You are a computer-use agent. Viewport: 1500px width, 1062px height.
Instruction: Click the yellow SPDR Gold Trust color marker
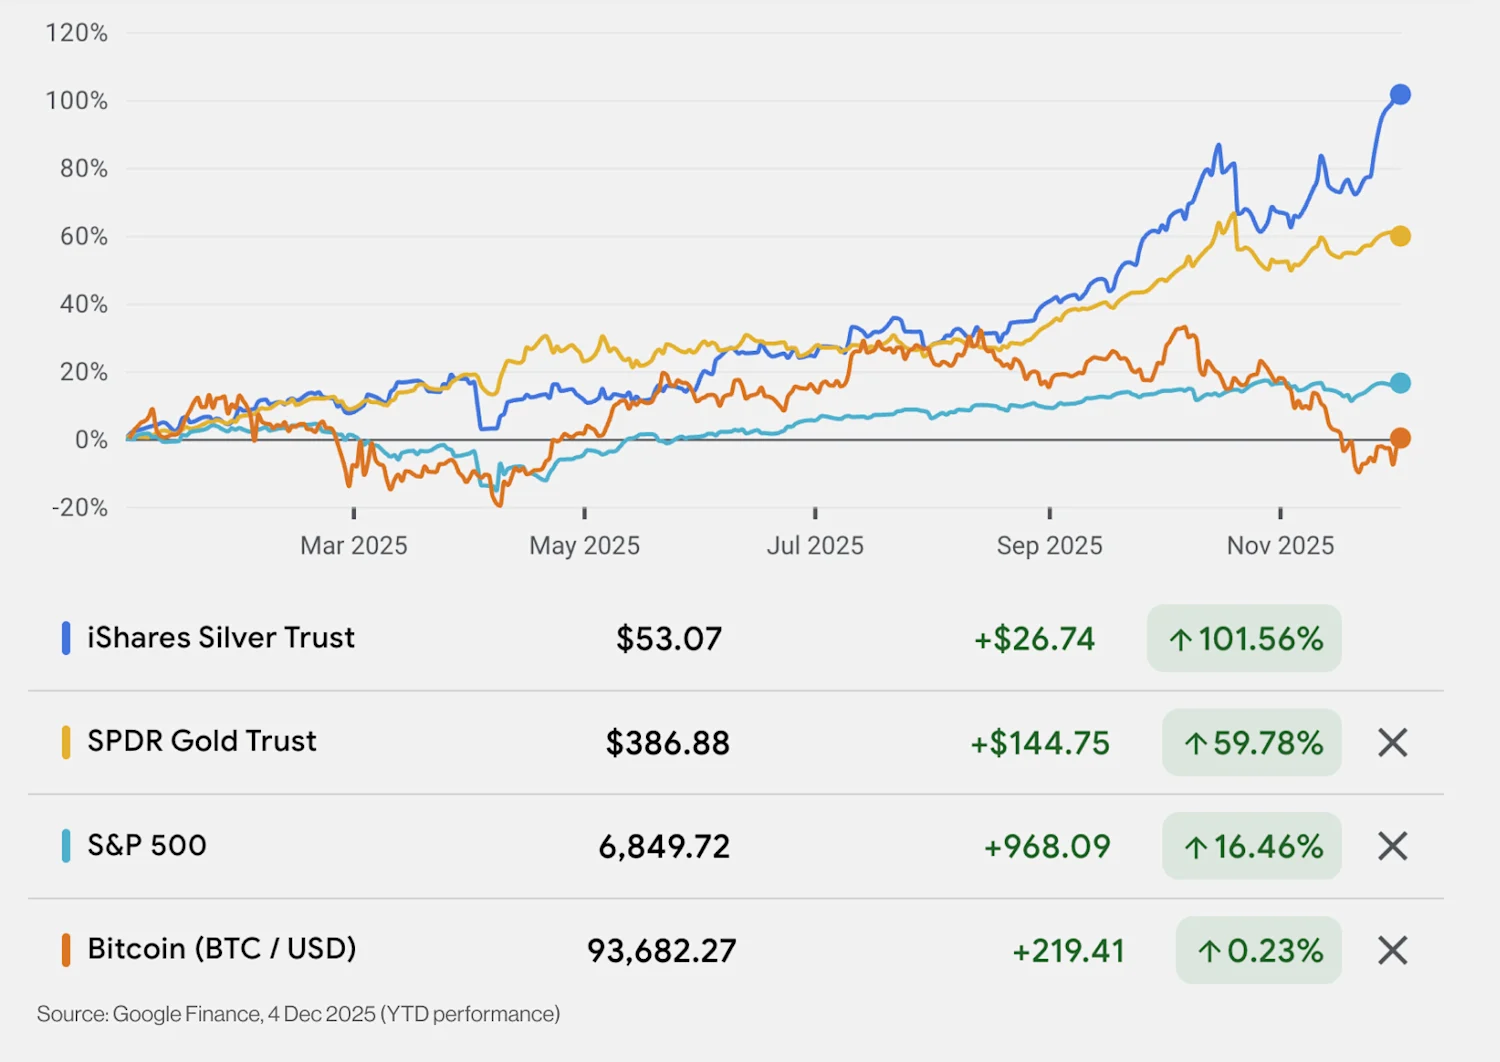(x=65, y=742)
